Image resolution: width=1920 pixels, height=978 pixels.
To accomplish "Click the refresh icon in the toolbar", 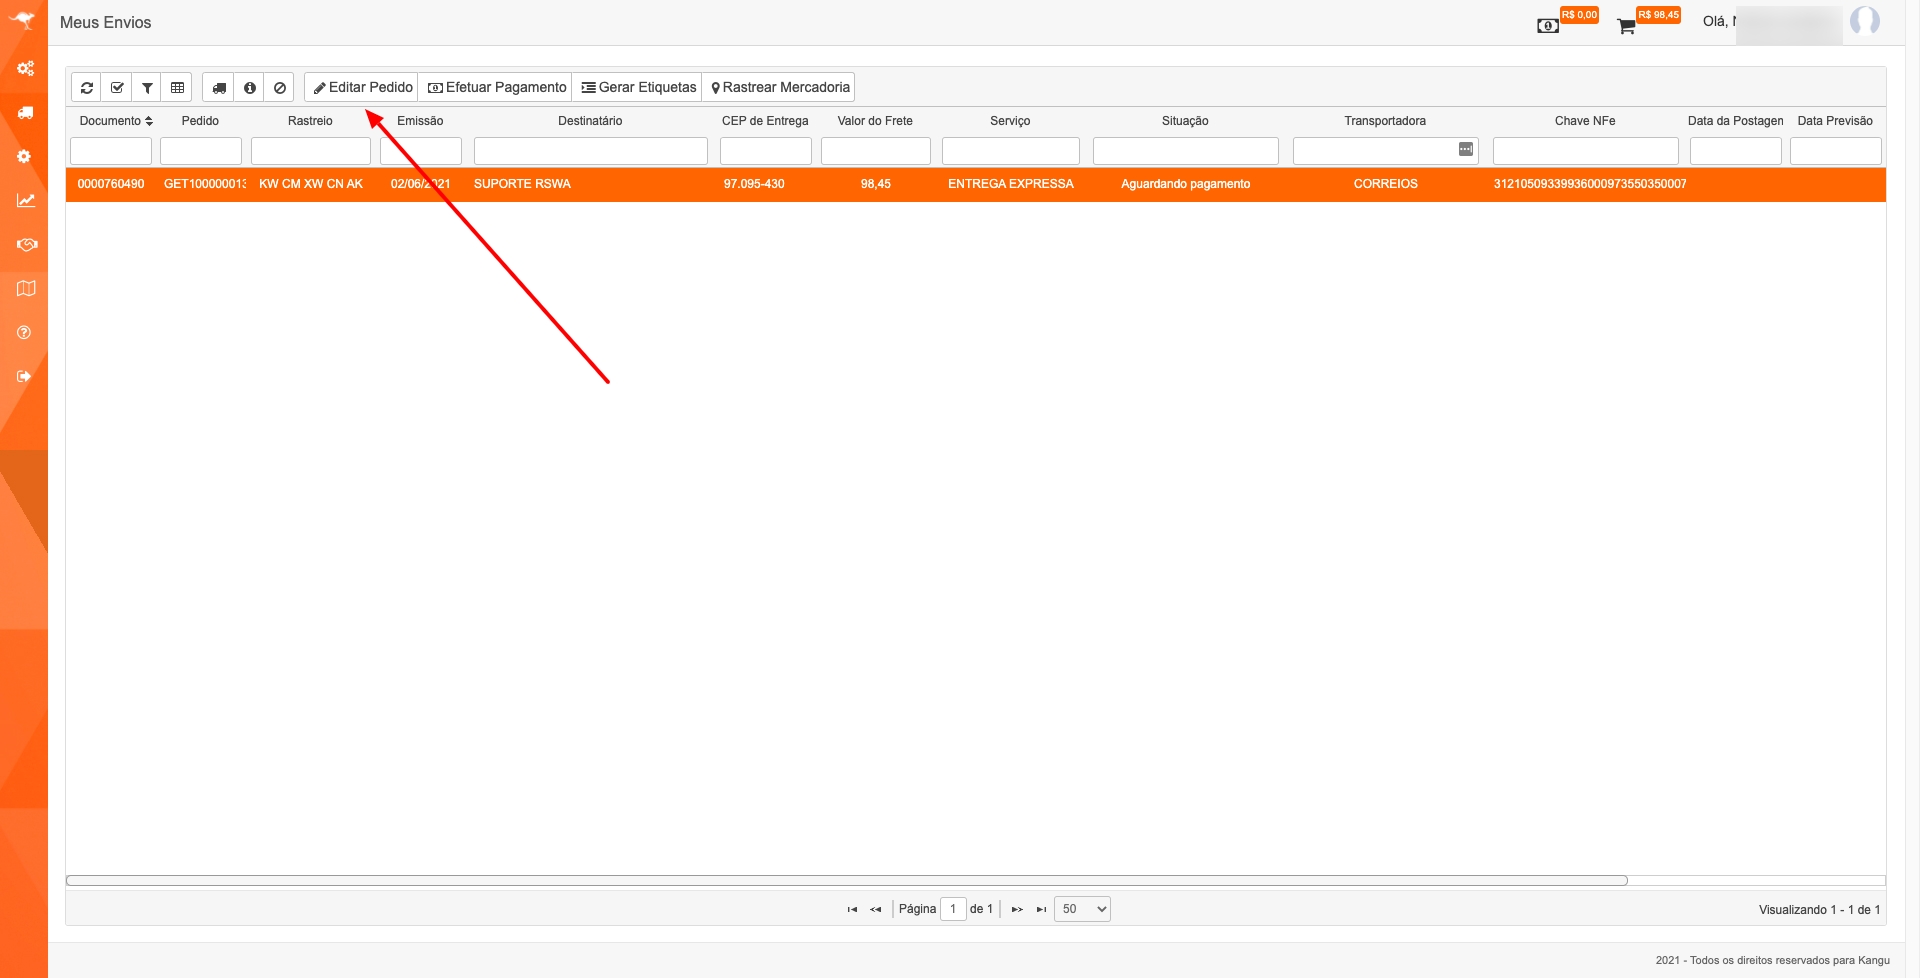I will [87, 88].
